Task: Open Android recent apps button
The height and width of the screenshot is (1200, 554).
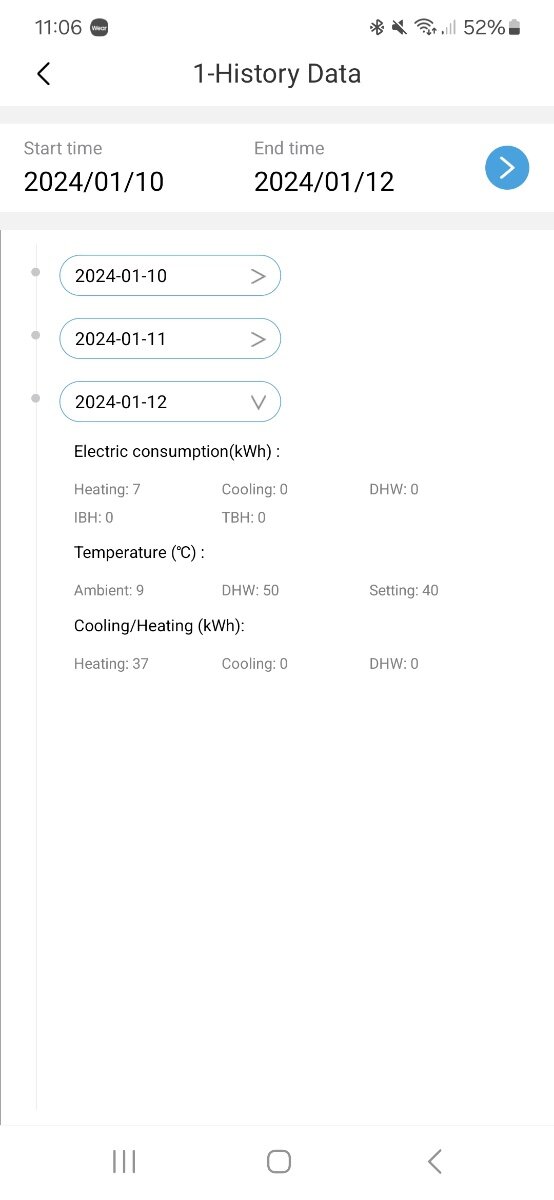Action: pyautogui.click(x=124, y=1161)
